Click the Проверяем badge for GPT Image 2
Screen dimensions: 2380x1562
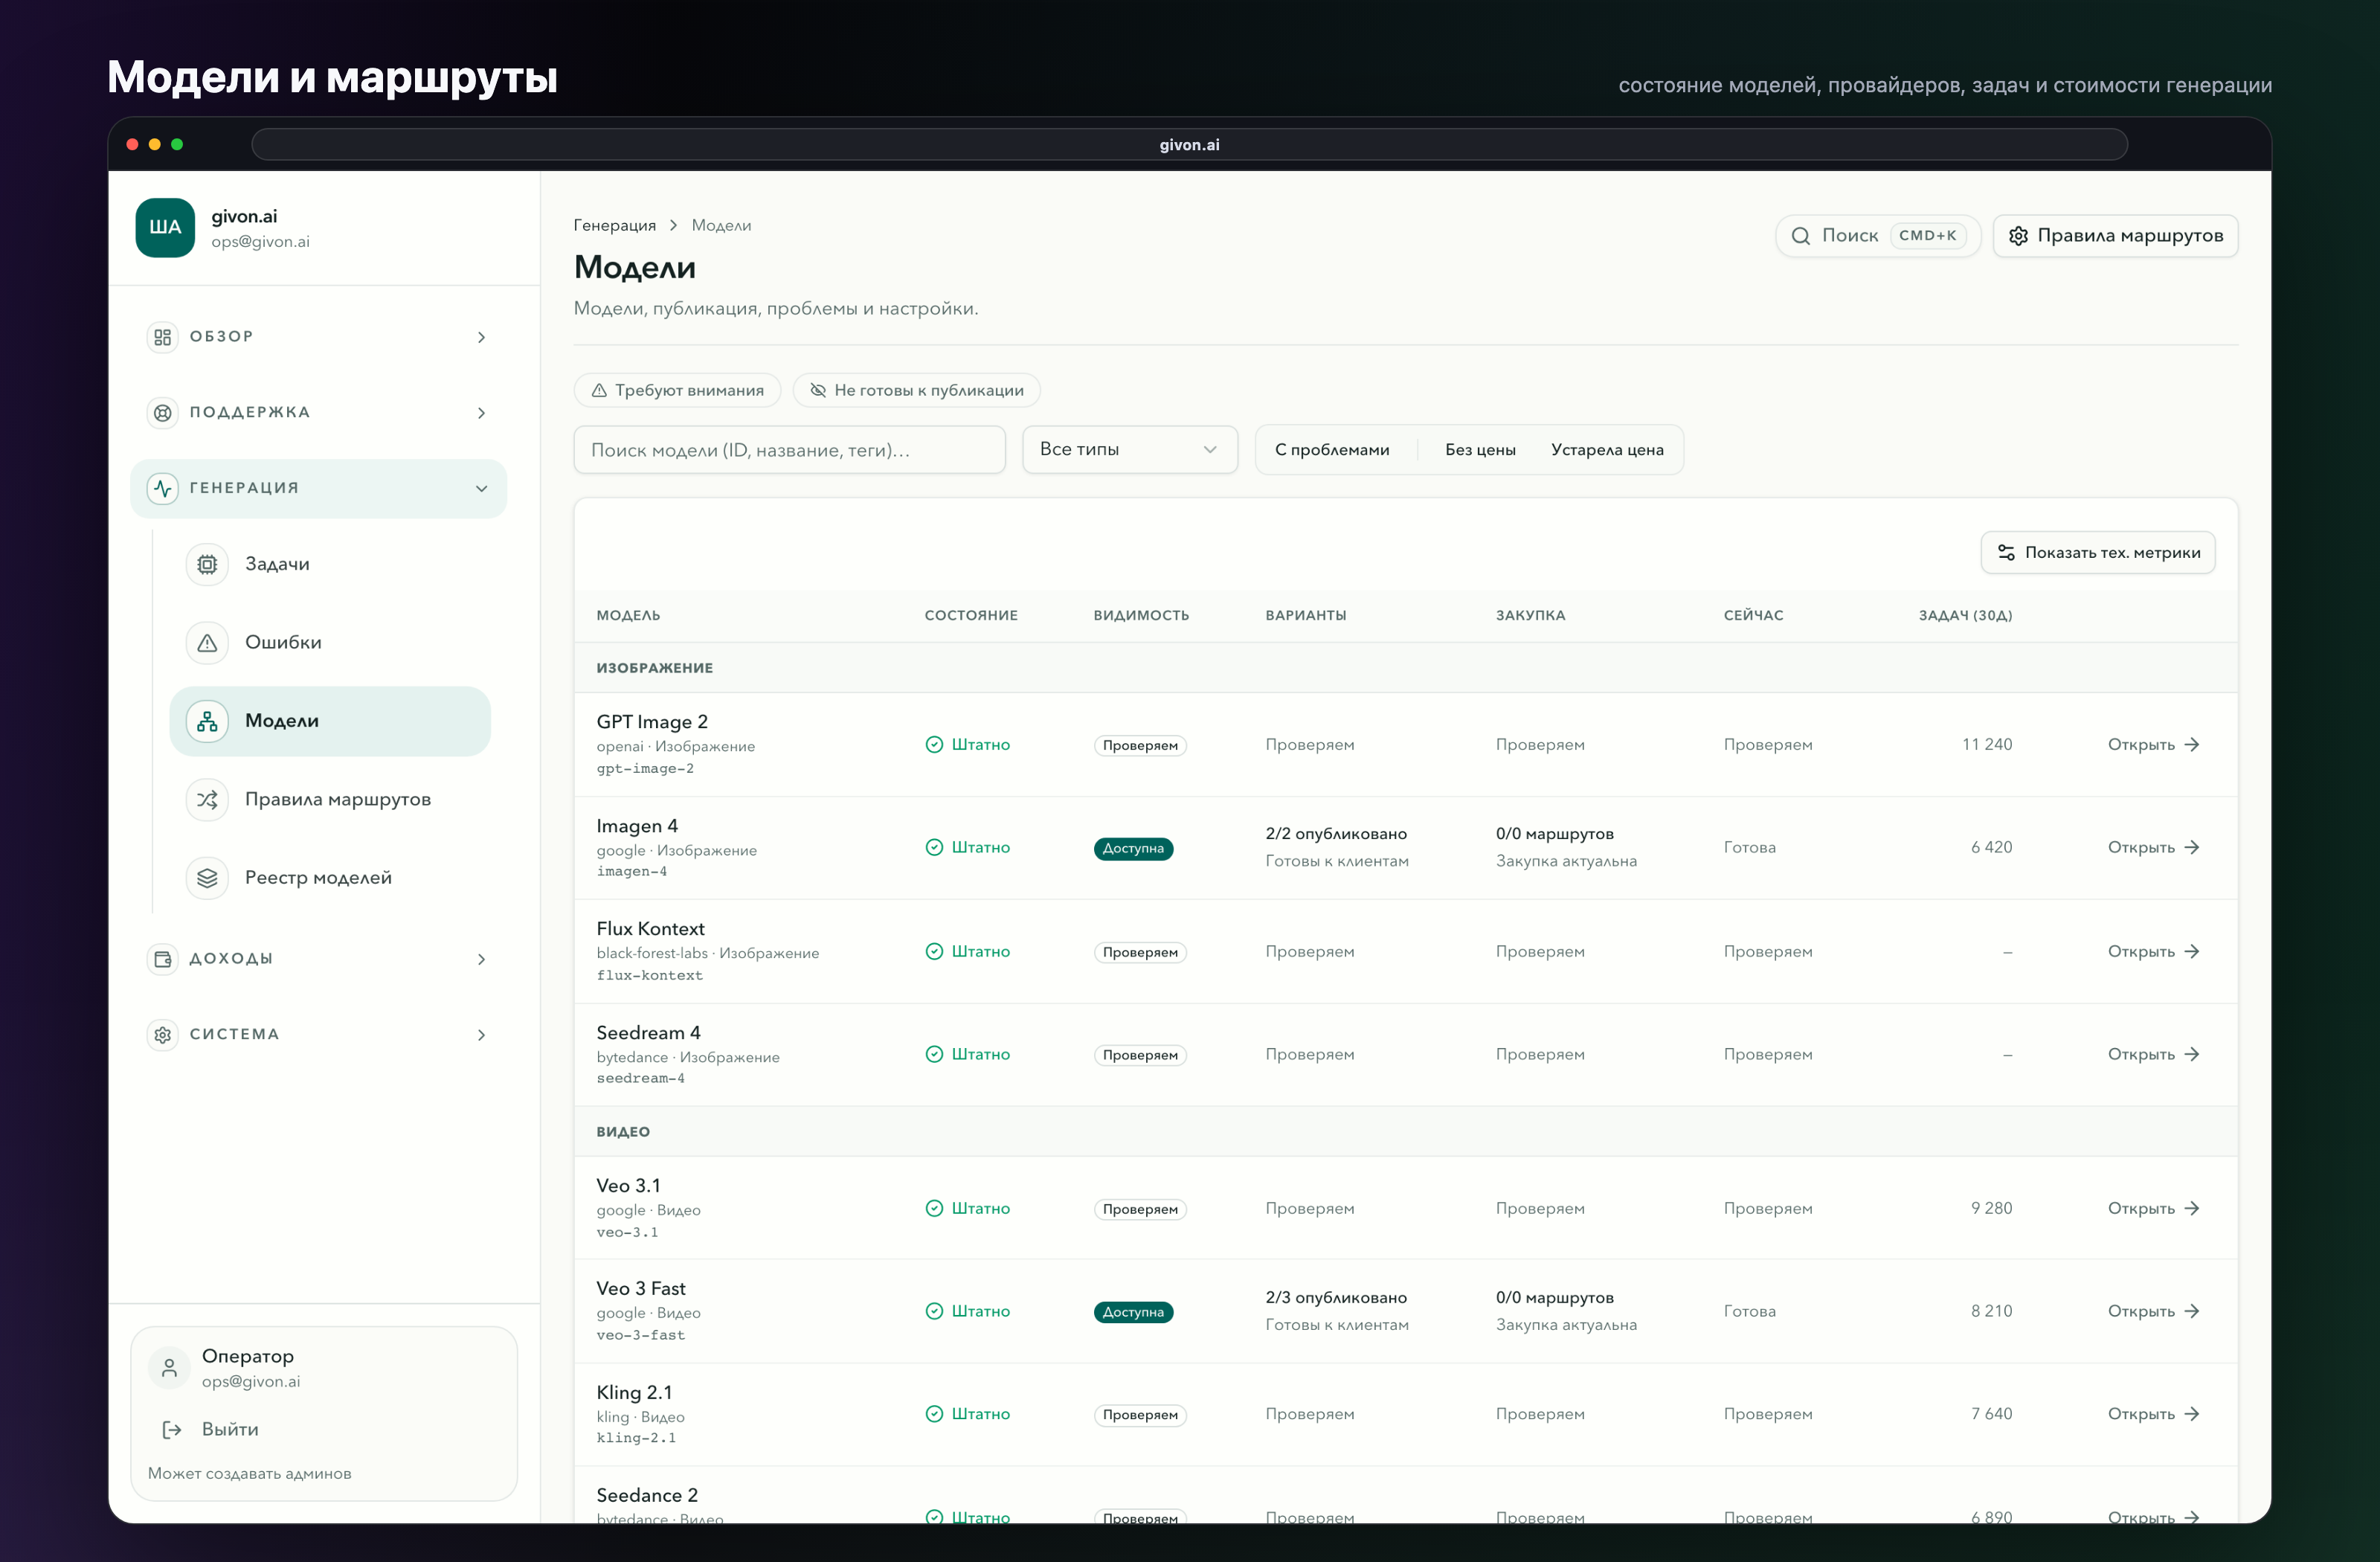(1140, 746)
